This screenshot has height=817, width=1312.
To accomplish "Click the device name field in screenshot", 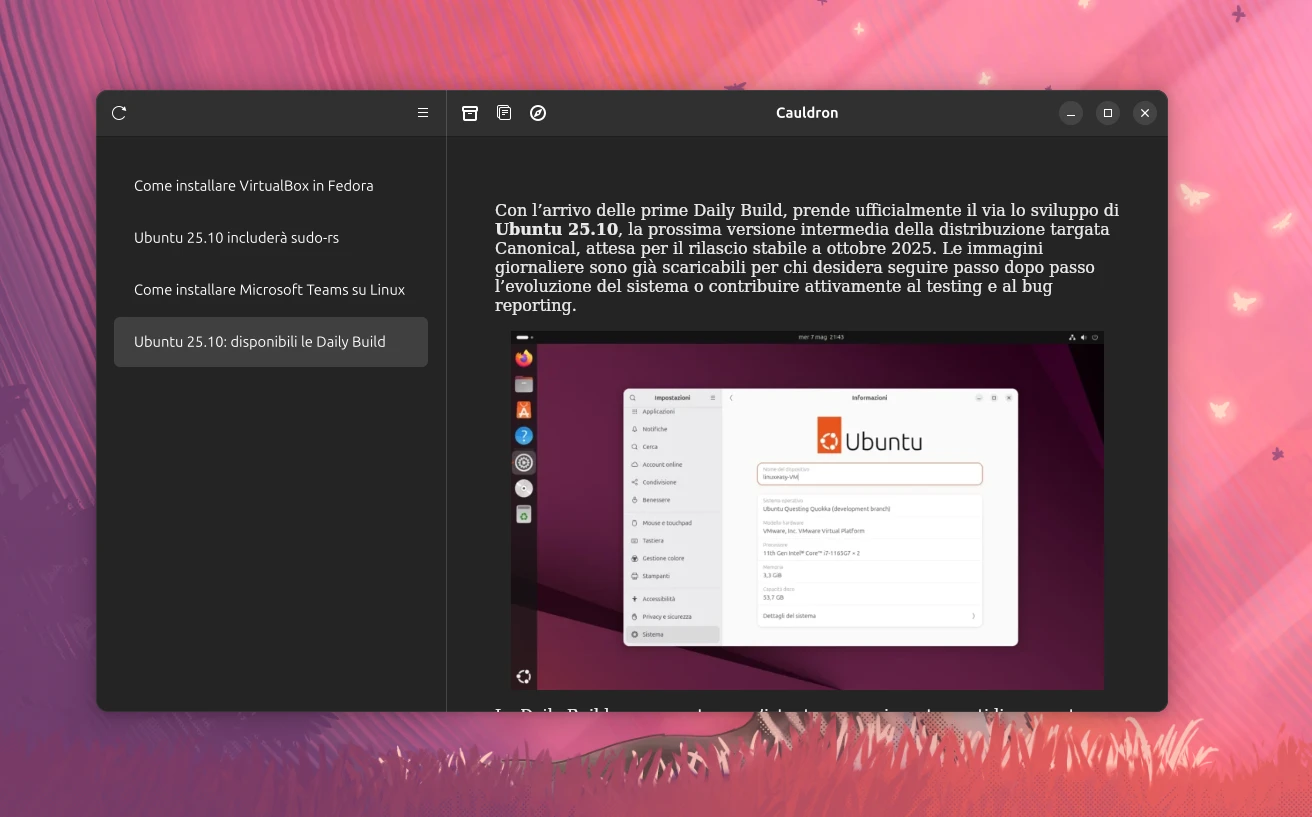I will point(869,474).
